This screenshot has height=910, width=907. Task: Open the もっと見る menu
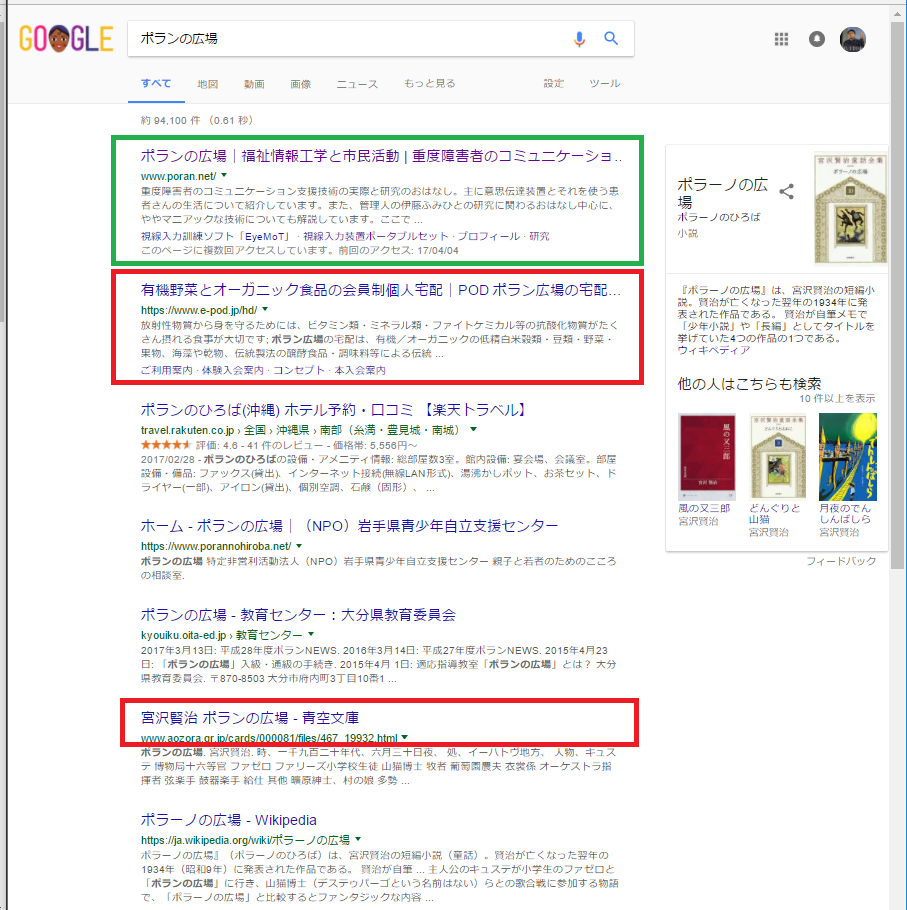tap(429, 84)
